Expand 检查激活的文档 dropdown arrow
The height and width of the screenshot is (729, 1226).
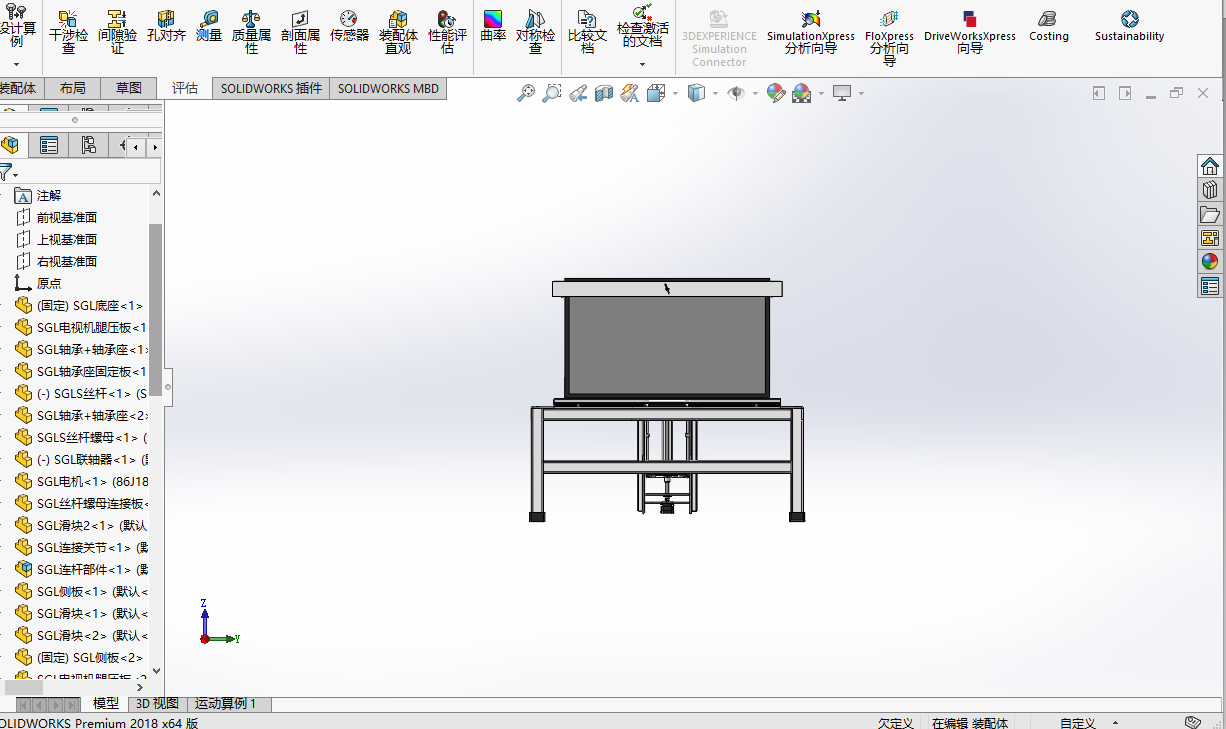[x=642, y=65]
